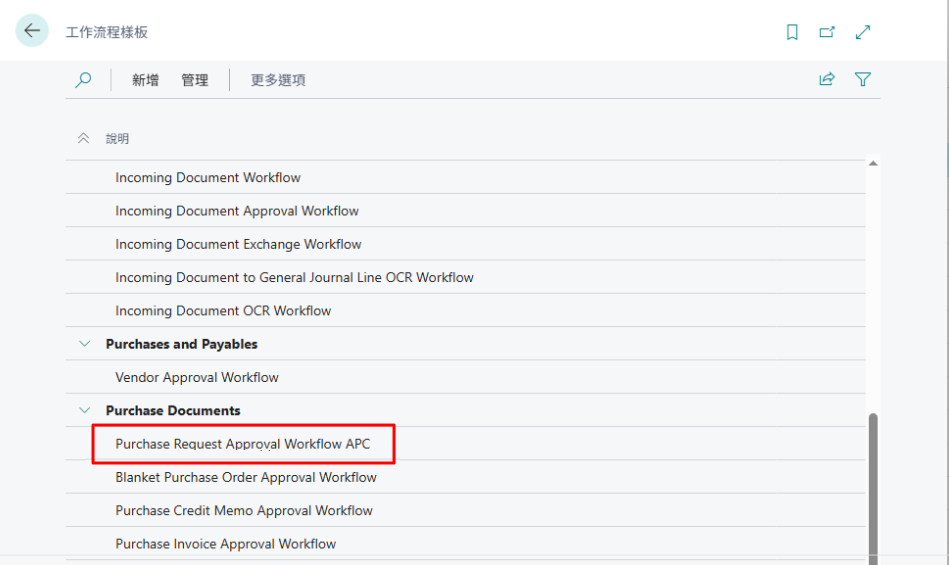949x565 pixels.
Task: Open page in new window icon
Action: [827, 32]
